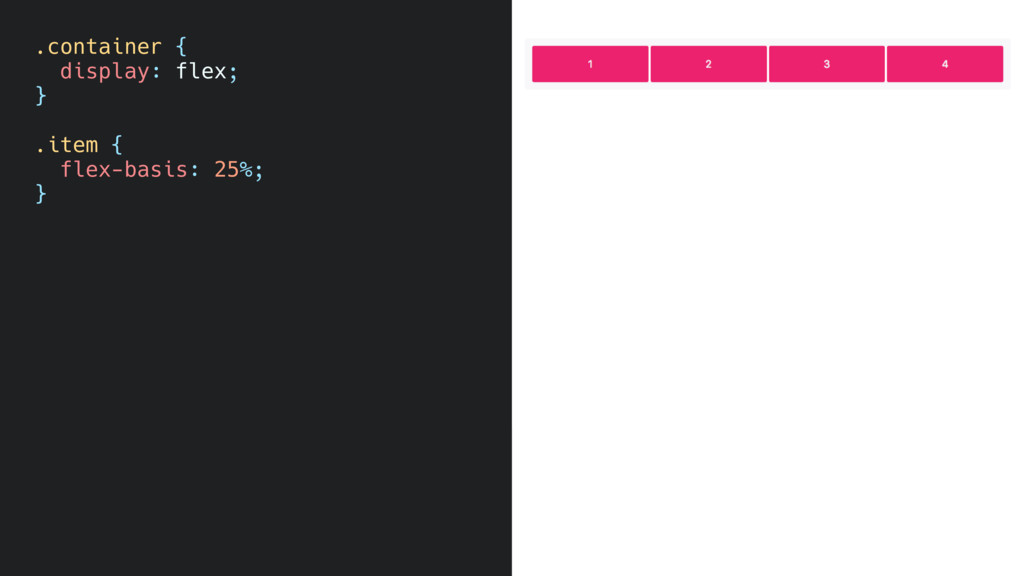Click empty dark code panel below CSS
This screenshot has height=576, width=1024.
pos(255,392)
